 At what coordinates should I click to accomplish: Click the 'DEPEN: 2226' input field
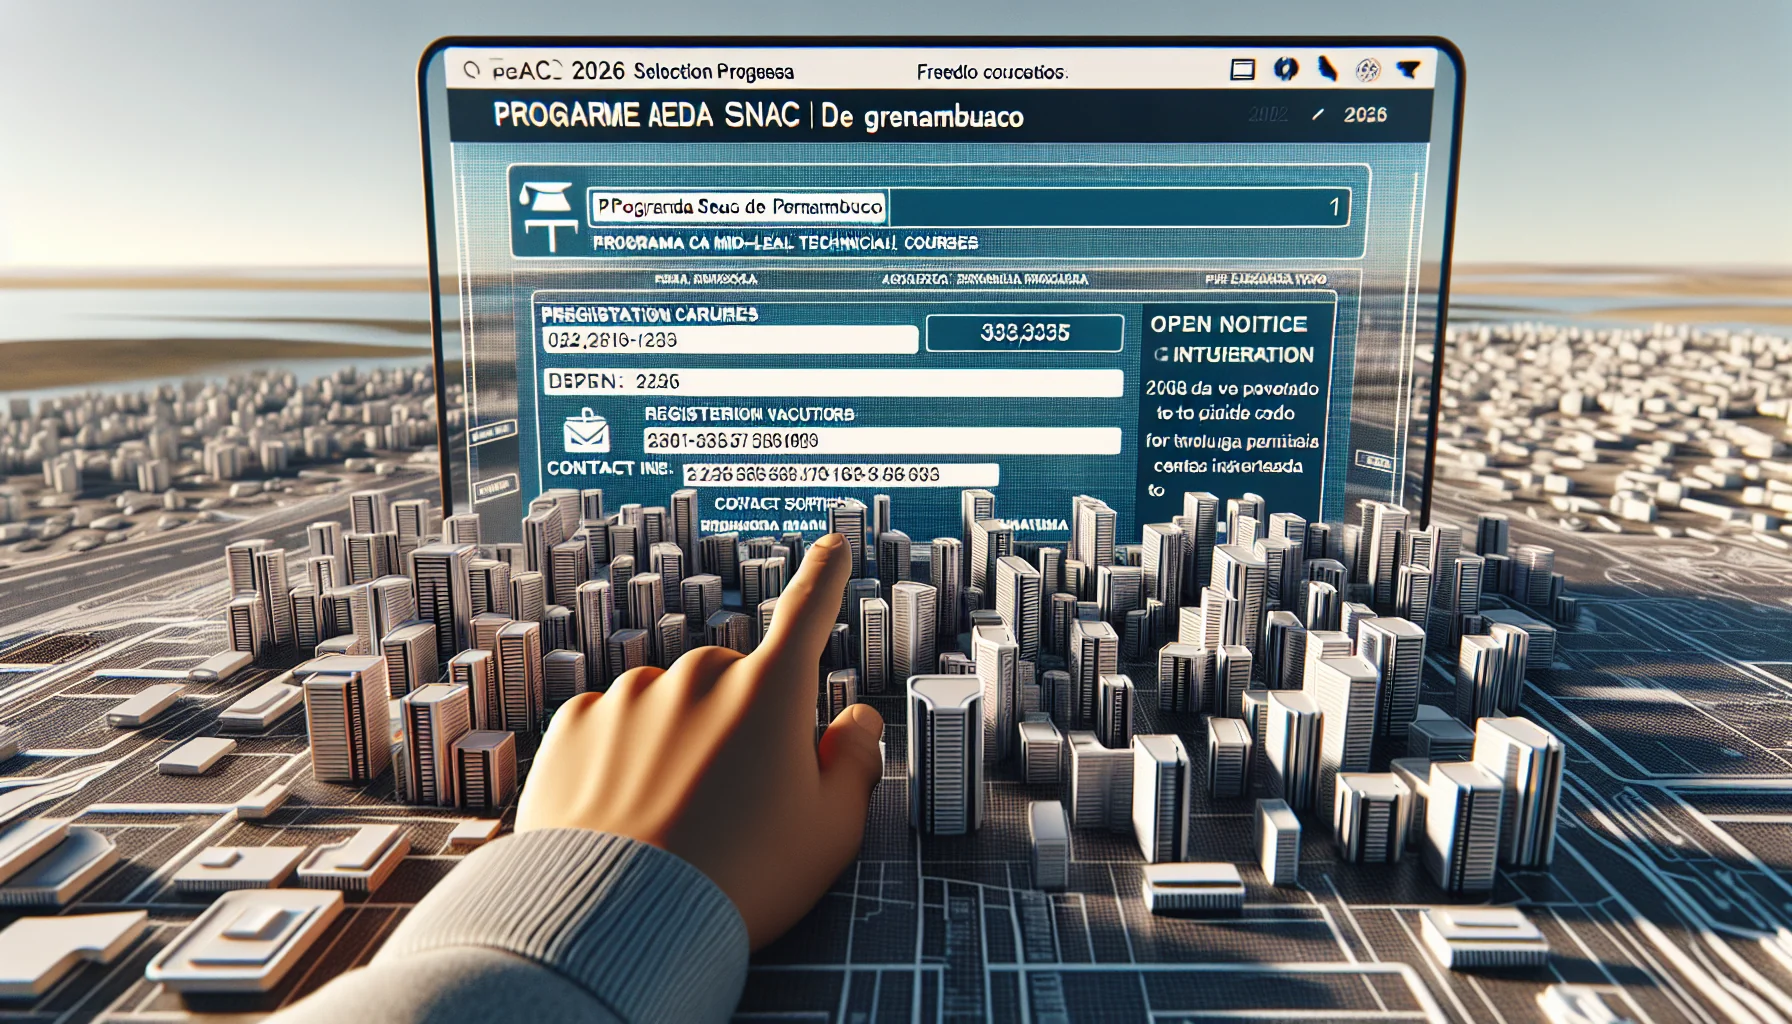(x=833, y=382)
